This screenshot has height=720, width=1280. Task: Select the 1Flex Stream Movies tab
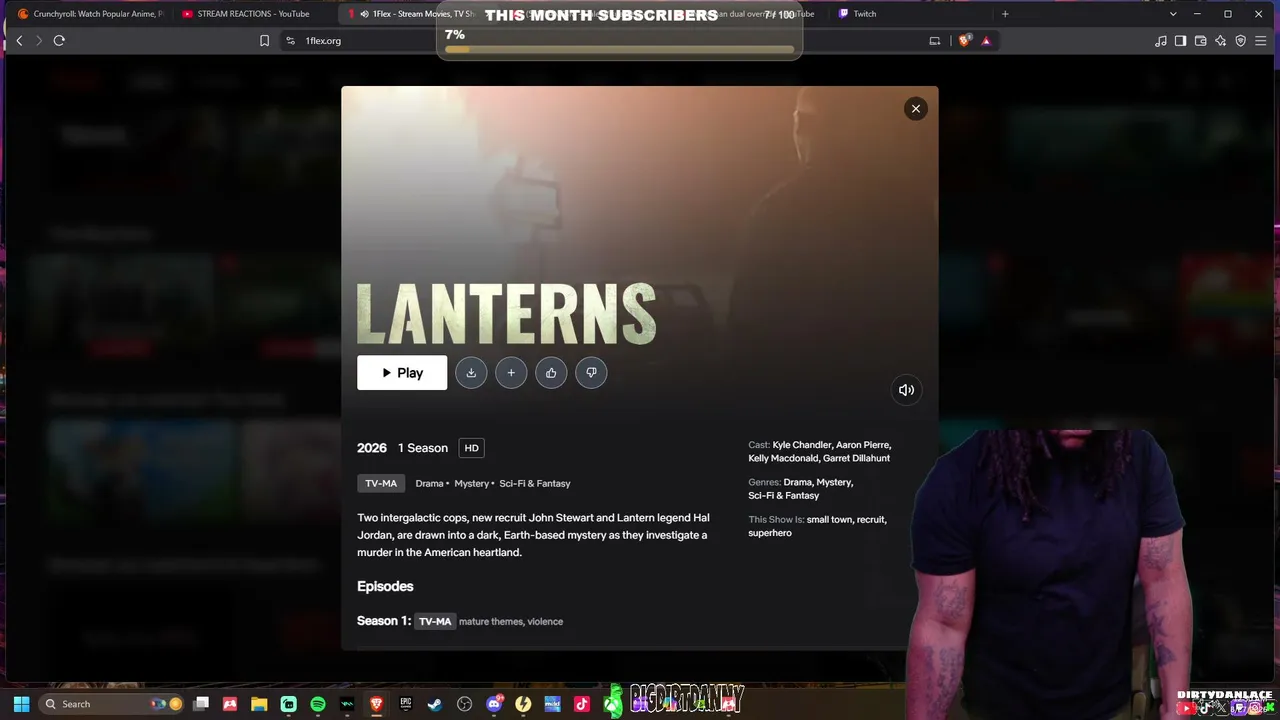415,14
